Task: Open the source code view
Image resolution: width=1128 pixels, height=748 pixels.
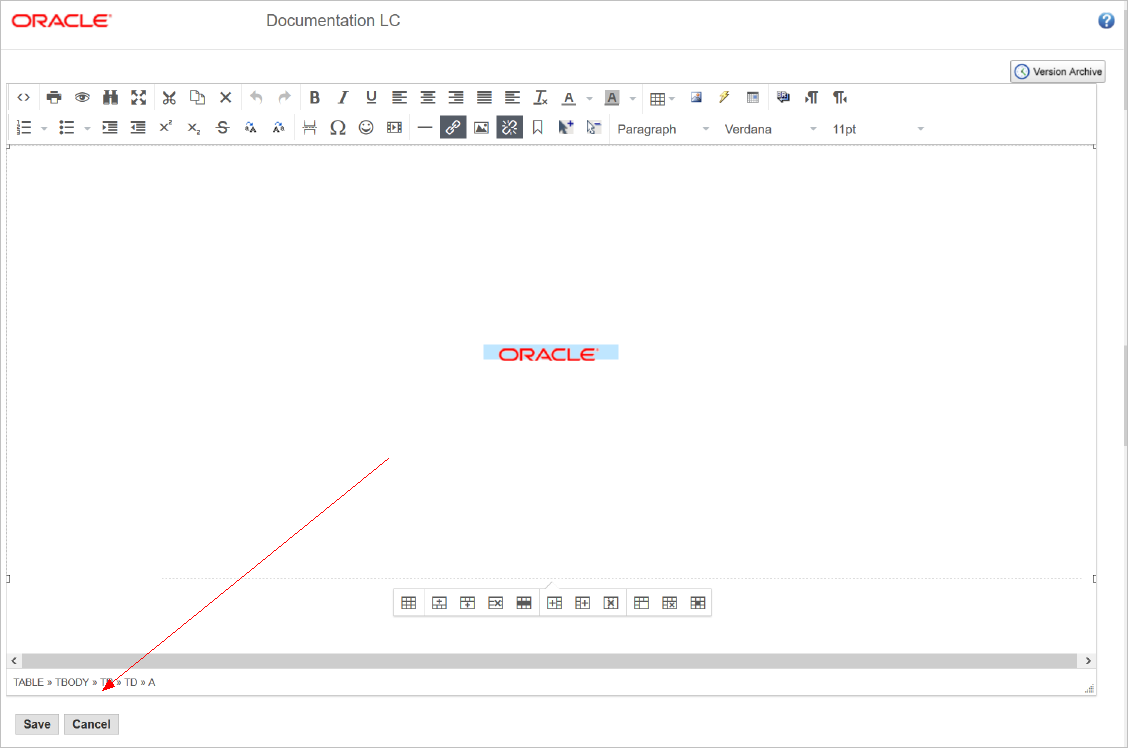Action: (24, 98)
